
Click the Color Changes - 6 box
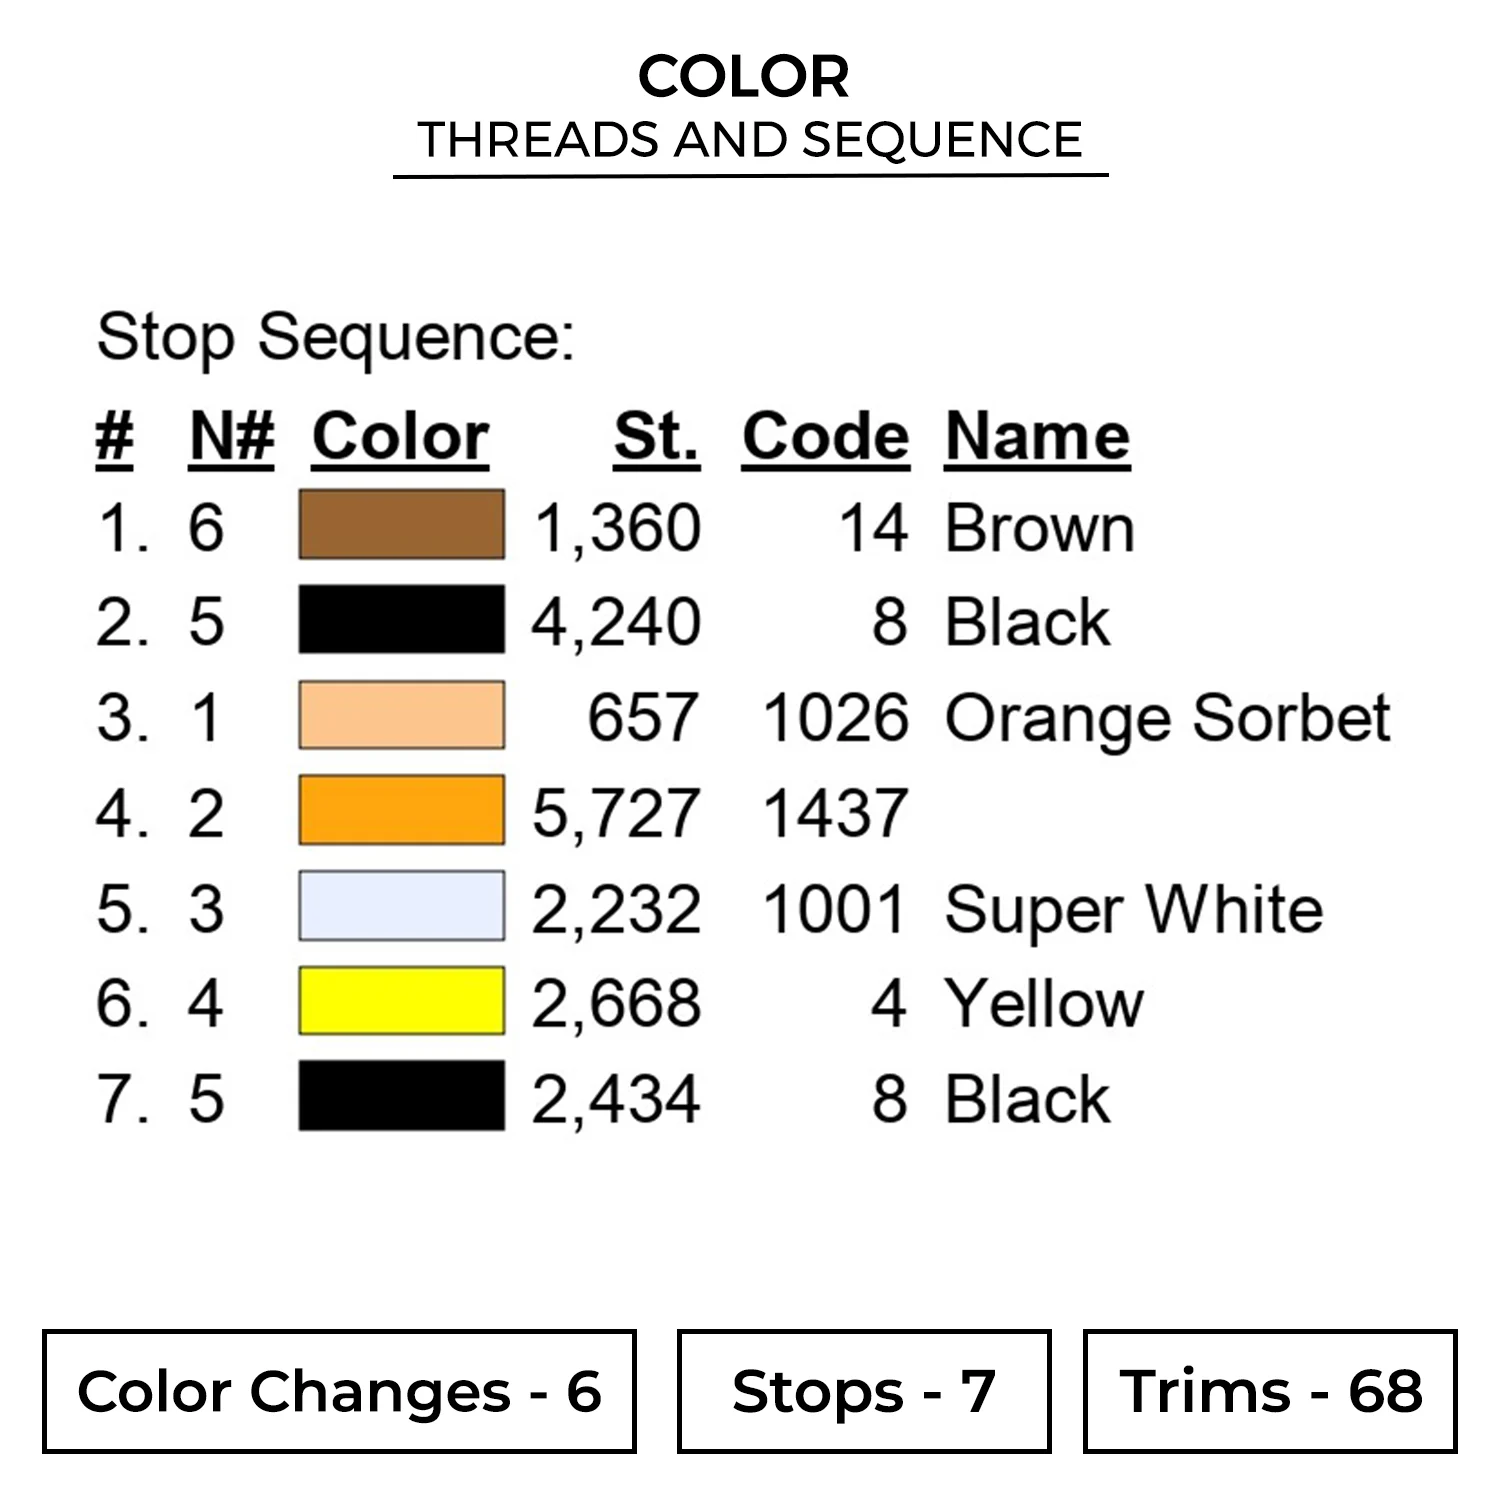tap(339, 1391)
